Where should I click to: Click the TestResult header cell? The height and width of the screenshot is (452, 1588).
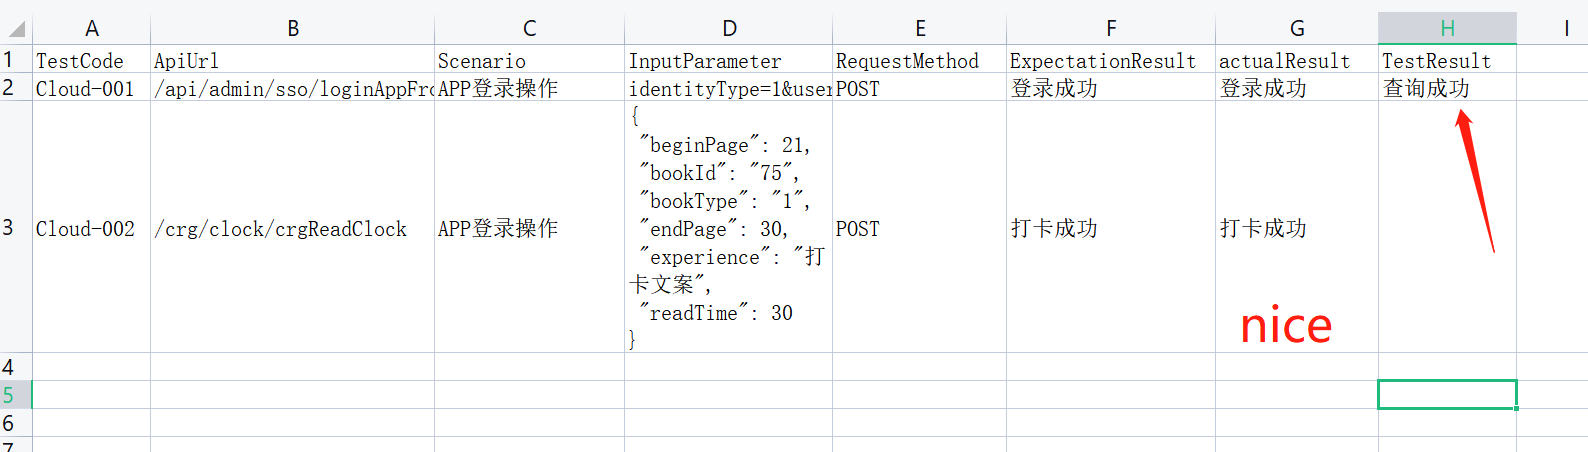1448,60
